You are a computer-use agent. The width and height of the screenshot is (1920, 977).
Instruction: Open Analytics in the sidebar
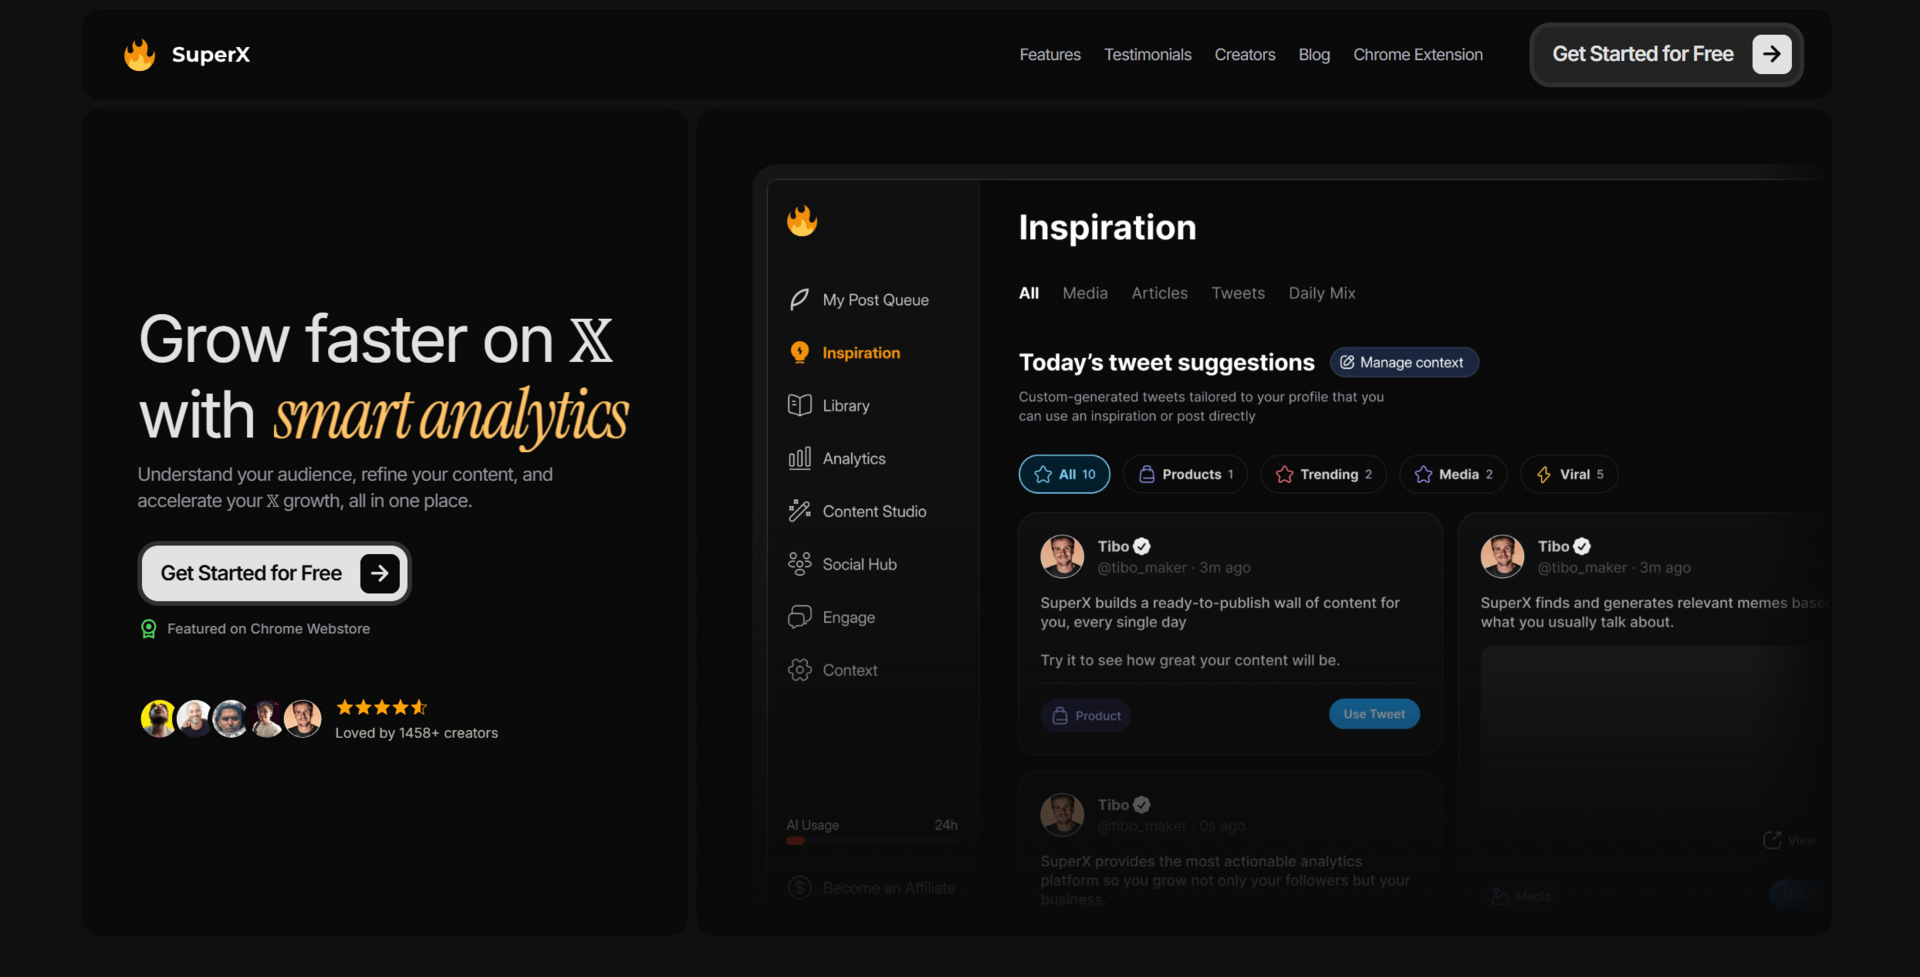click(x=837, y=458)
